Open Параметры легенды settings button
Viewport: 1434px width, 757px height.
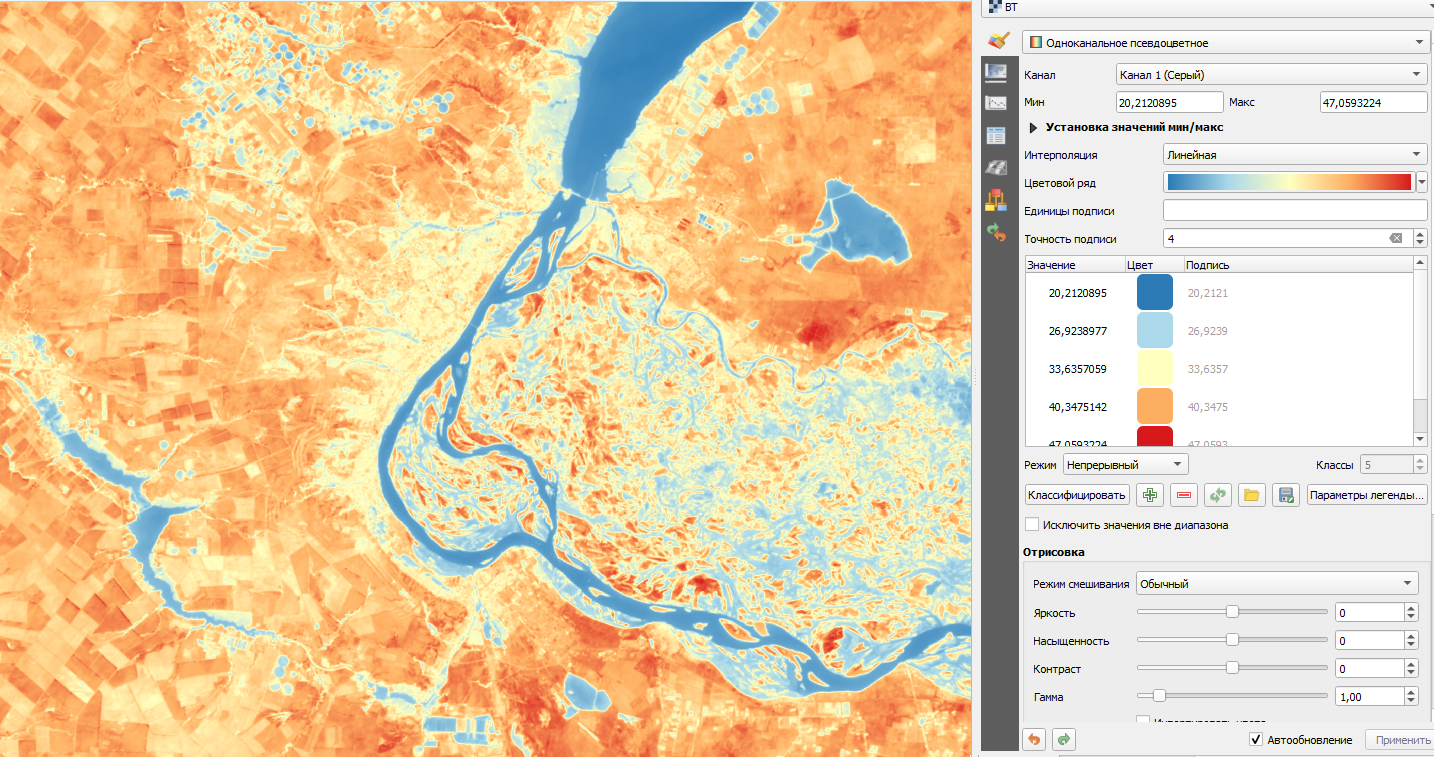point(1367,495)
